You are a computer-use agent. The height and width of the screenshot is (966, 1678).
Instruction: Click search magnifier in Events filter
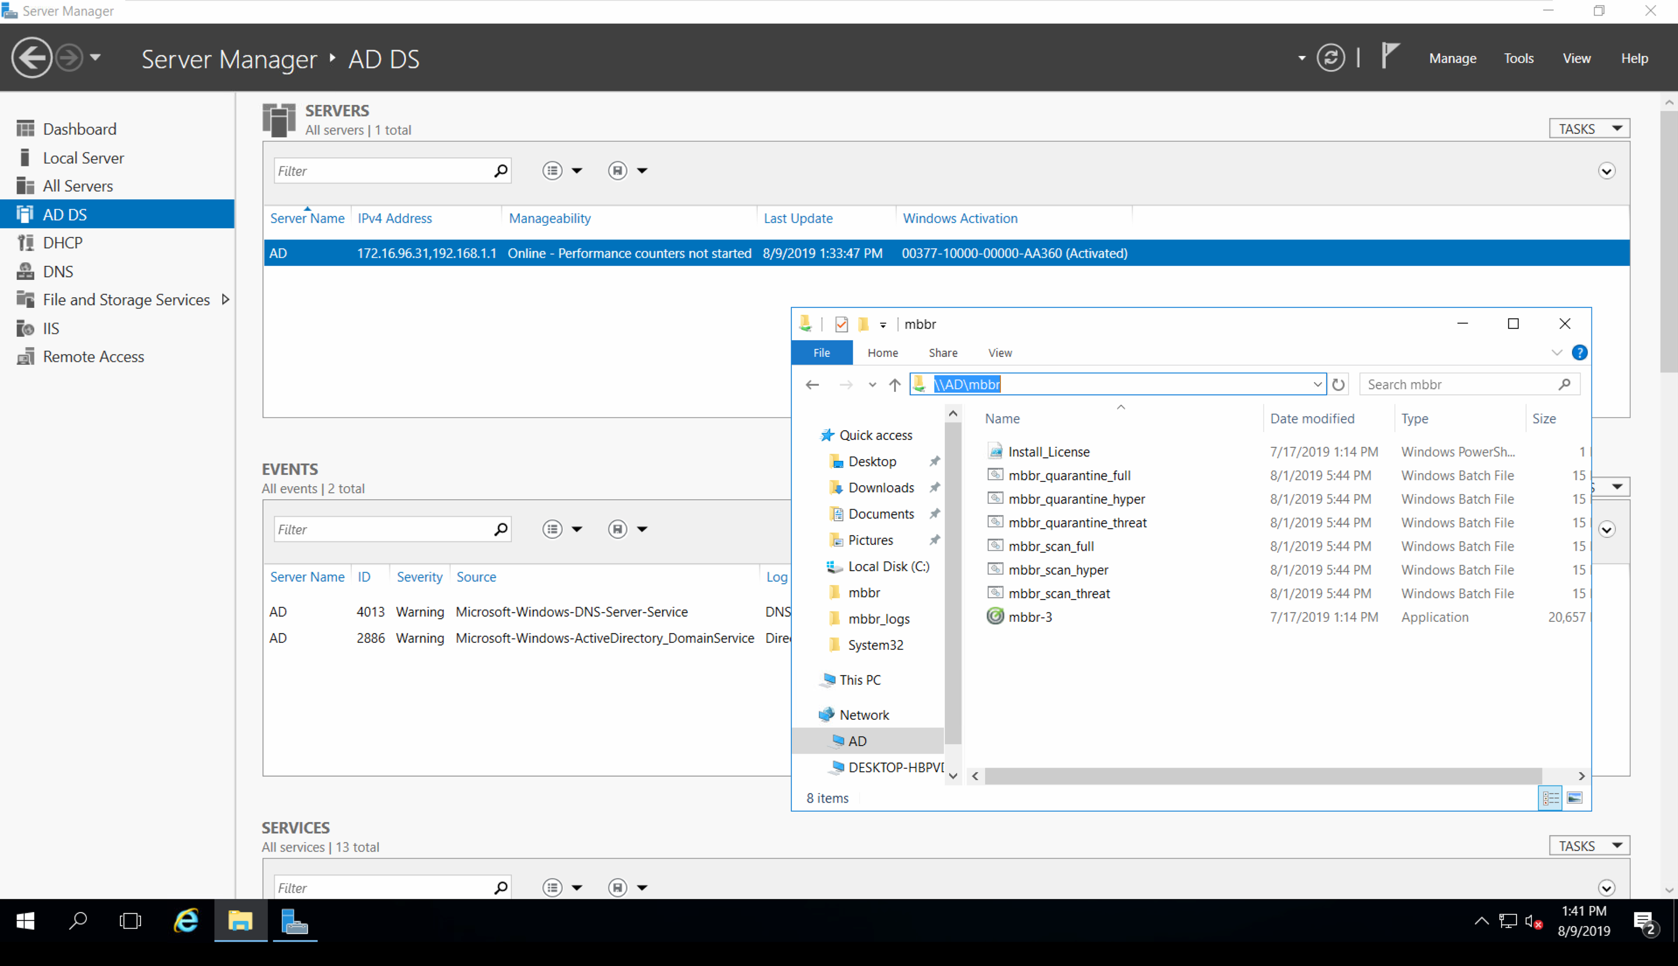(x=500, y=529)
